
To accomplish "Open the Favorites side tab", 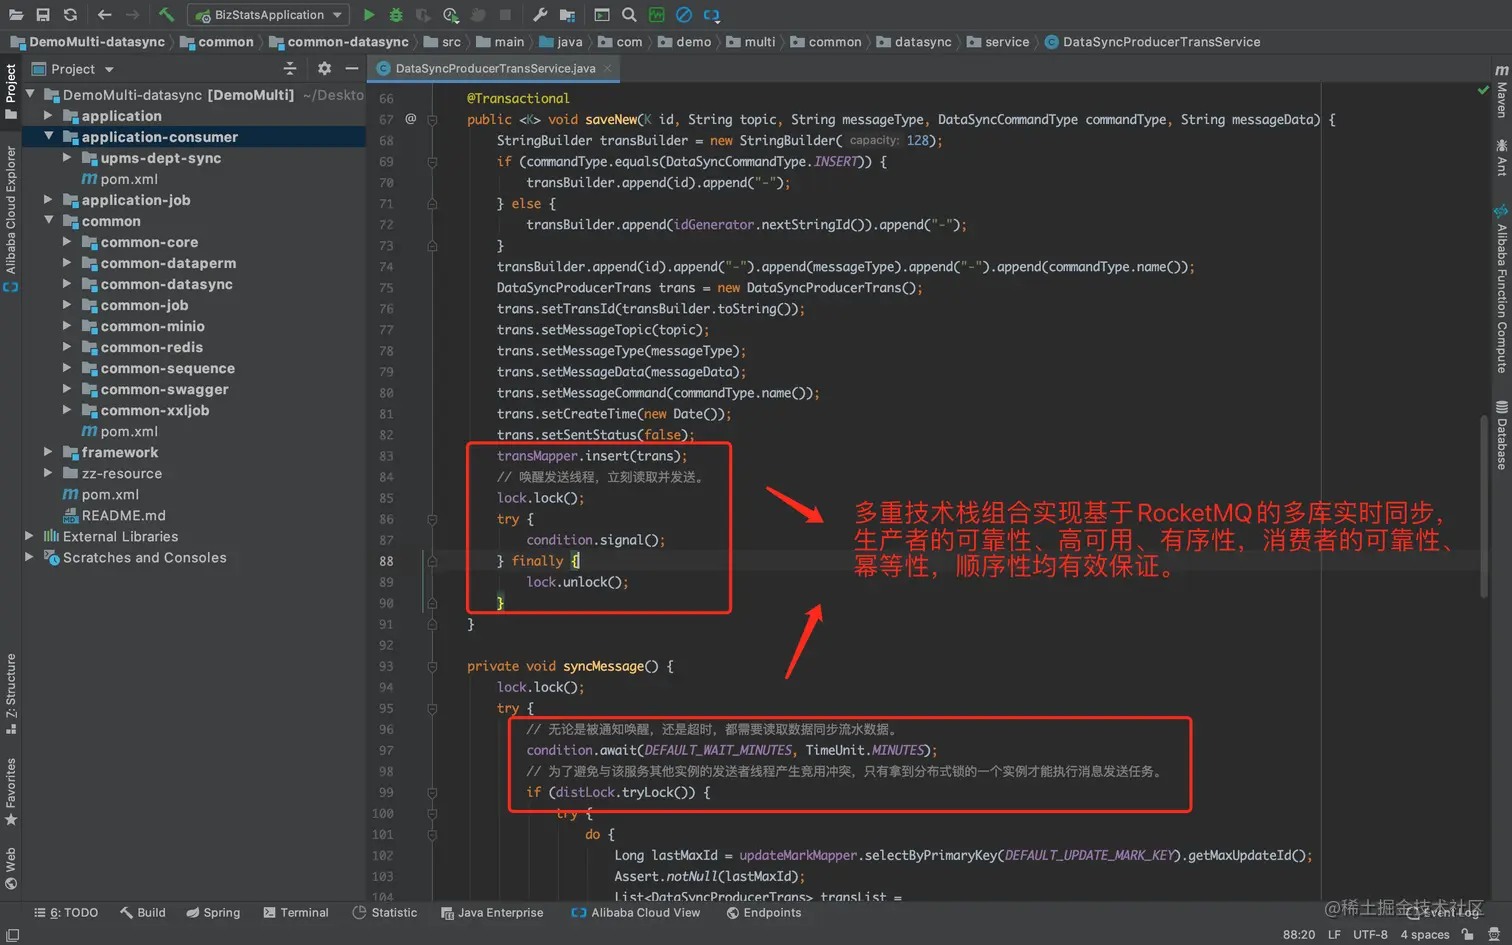I will click(11, 791).
